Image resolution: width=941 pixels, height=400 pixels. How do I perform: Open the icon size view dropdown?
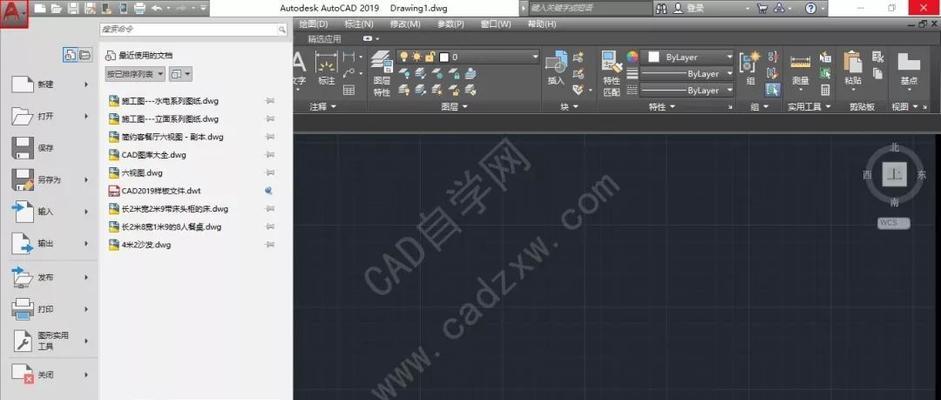(181, 74)
